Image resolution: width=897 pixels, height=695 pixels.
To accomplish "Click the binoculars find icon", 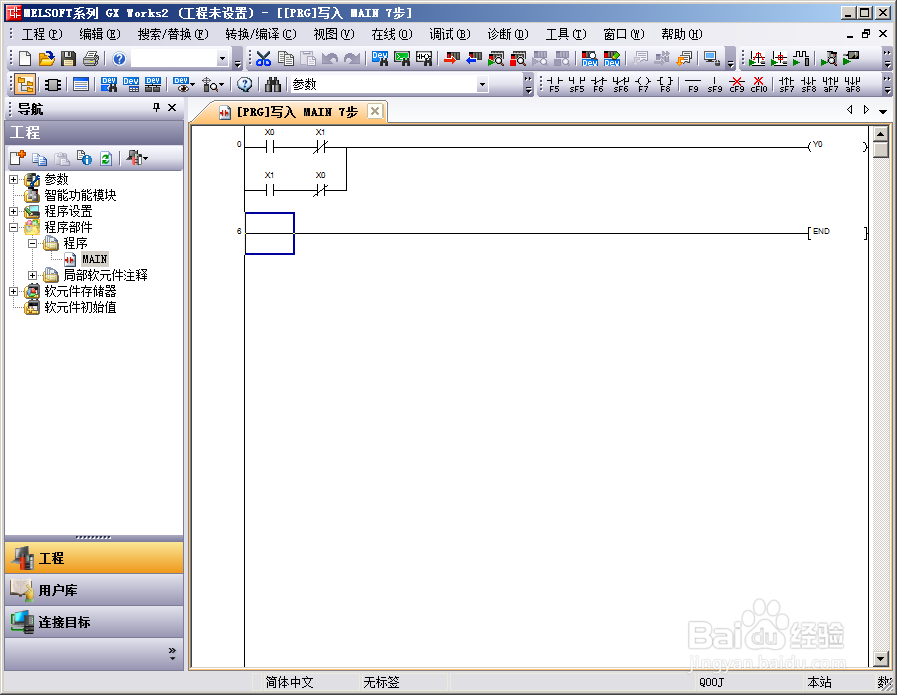I will tap(273, 85).
